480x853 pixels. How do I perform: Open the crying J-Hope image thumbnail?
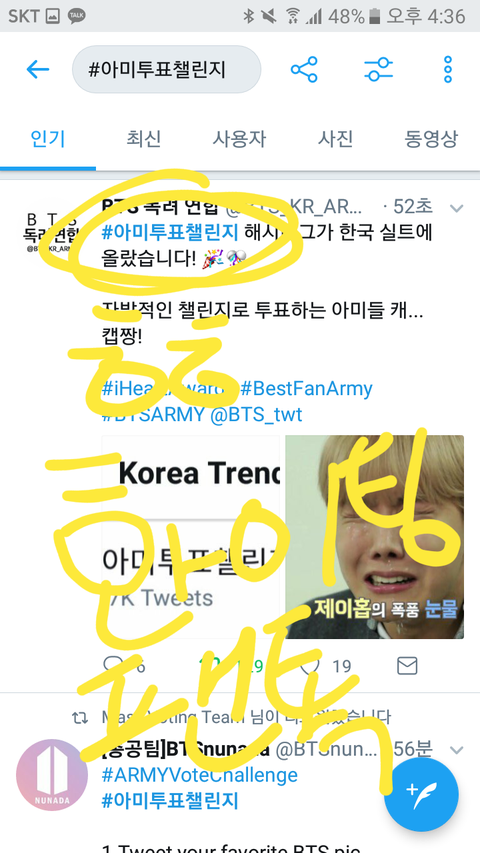375,537
